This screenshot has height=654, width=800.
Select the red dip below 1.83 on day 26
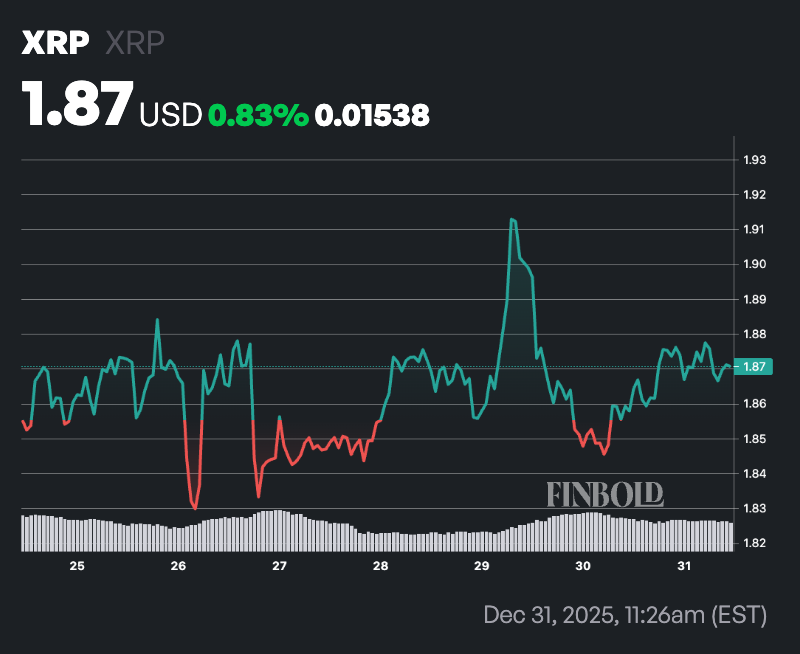(x=194, y=502)
